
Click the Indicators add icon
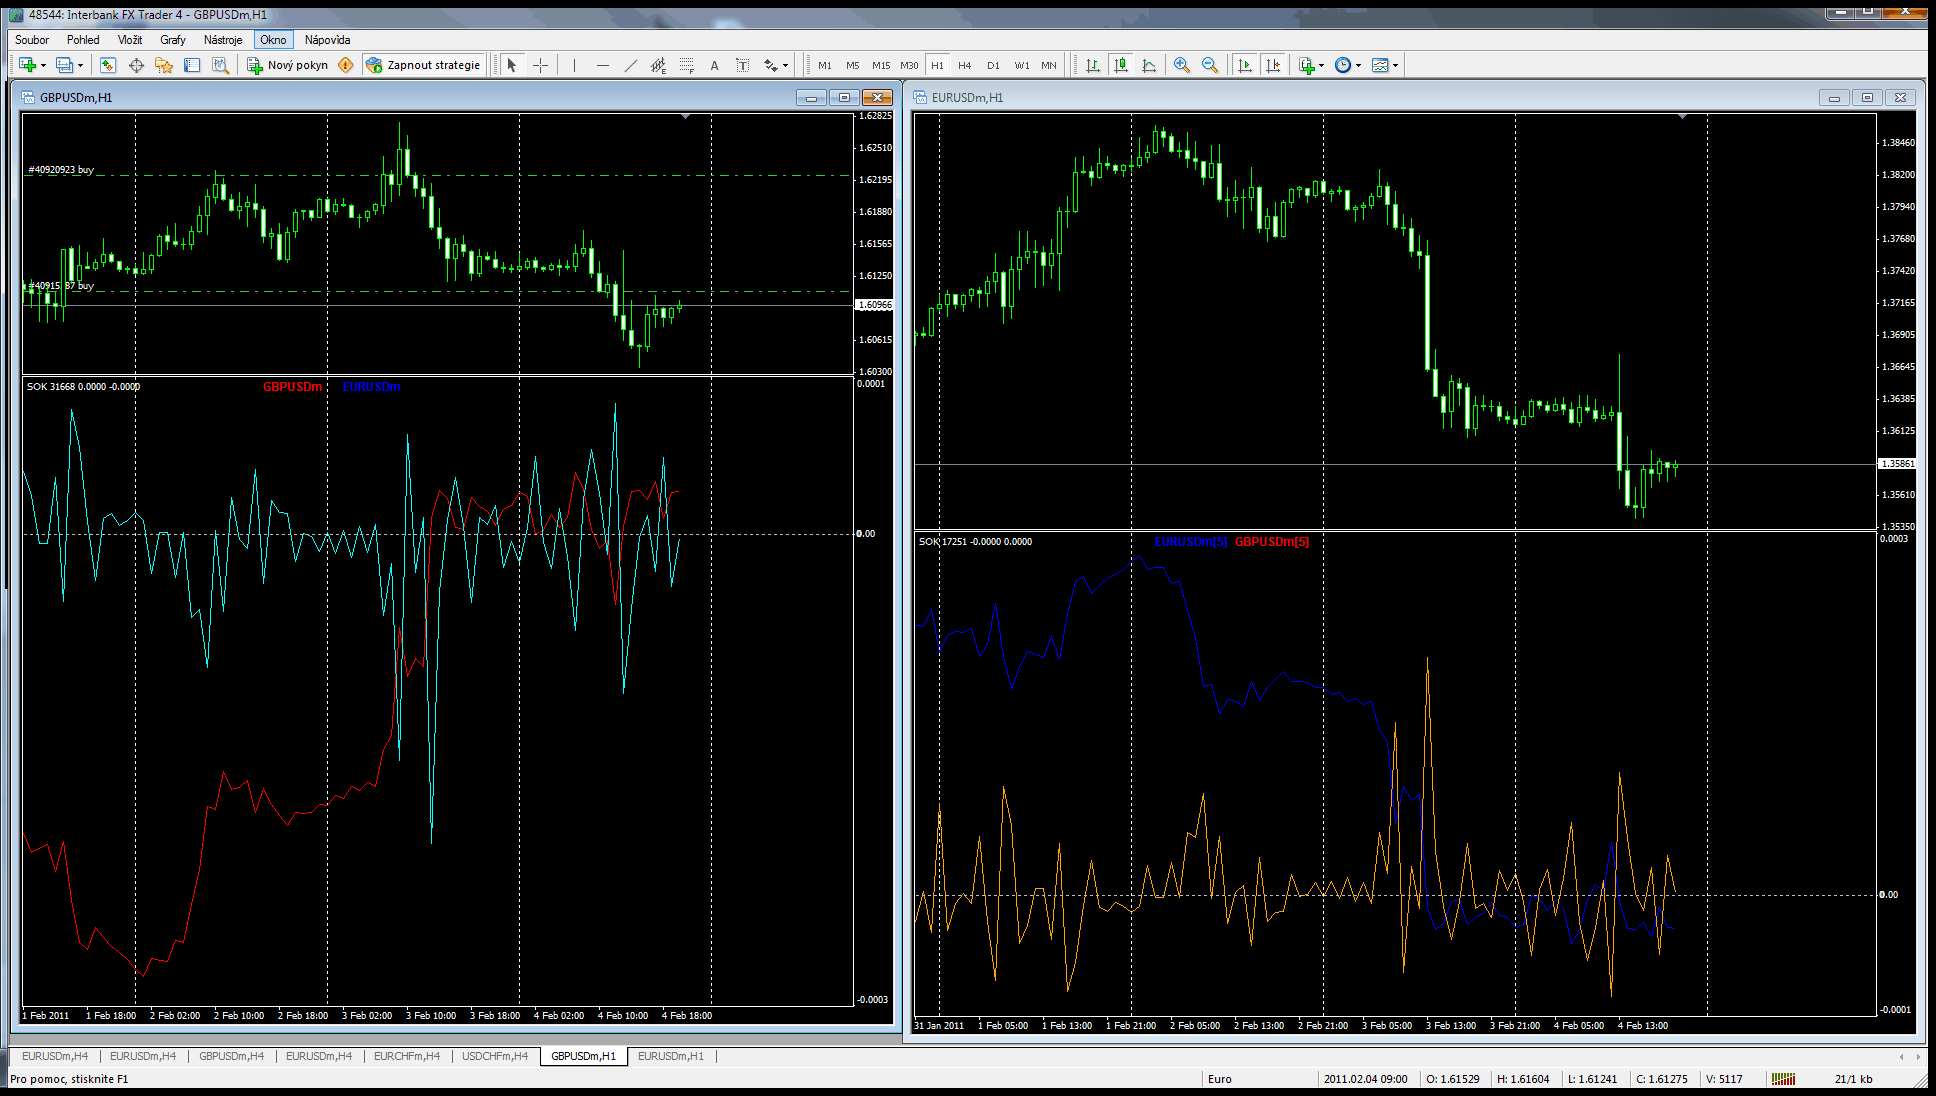click(1306, 65)
